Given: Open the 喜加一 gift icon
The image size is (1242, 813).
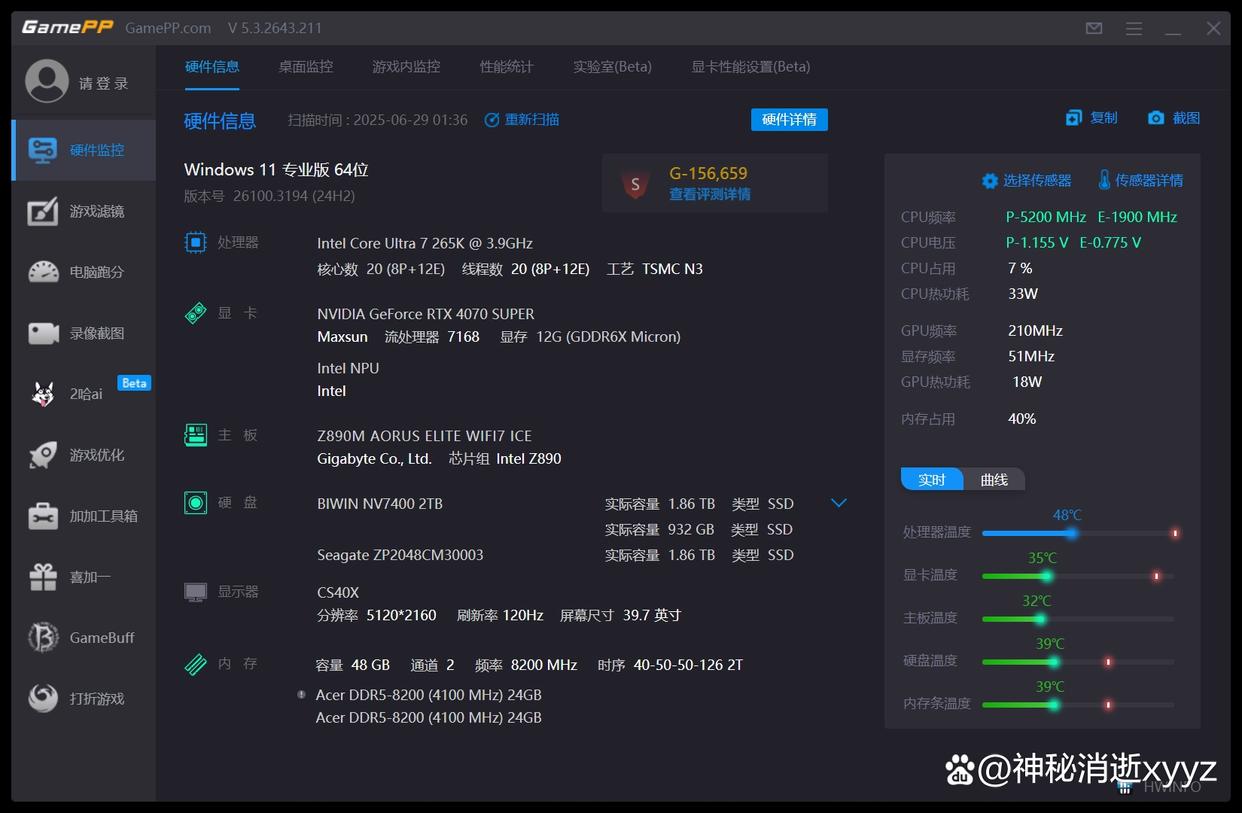Looking at the screenshot, I should 43,577.
